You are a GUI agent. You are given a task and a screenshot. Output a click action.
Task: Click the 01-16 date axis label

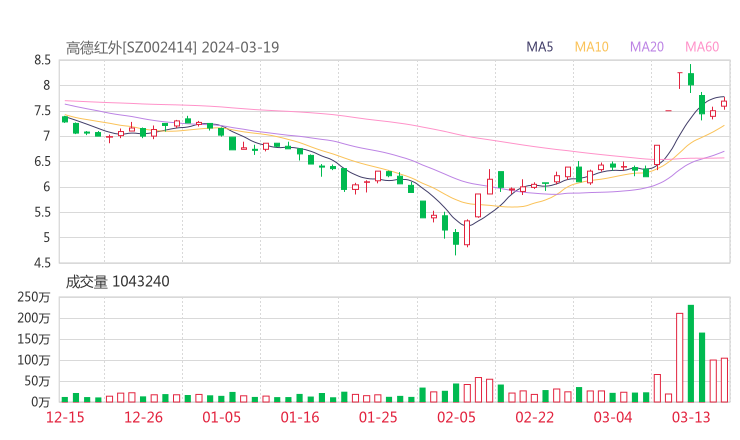pos(300,418)
